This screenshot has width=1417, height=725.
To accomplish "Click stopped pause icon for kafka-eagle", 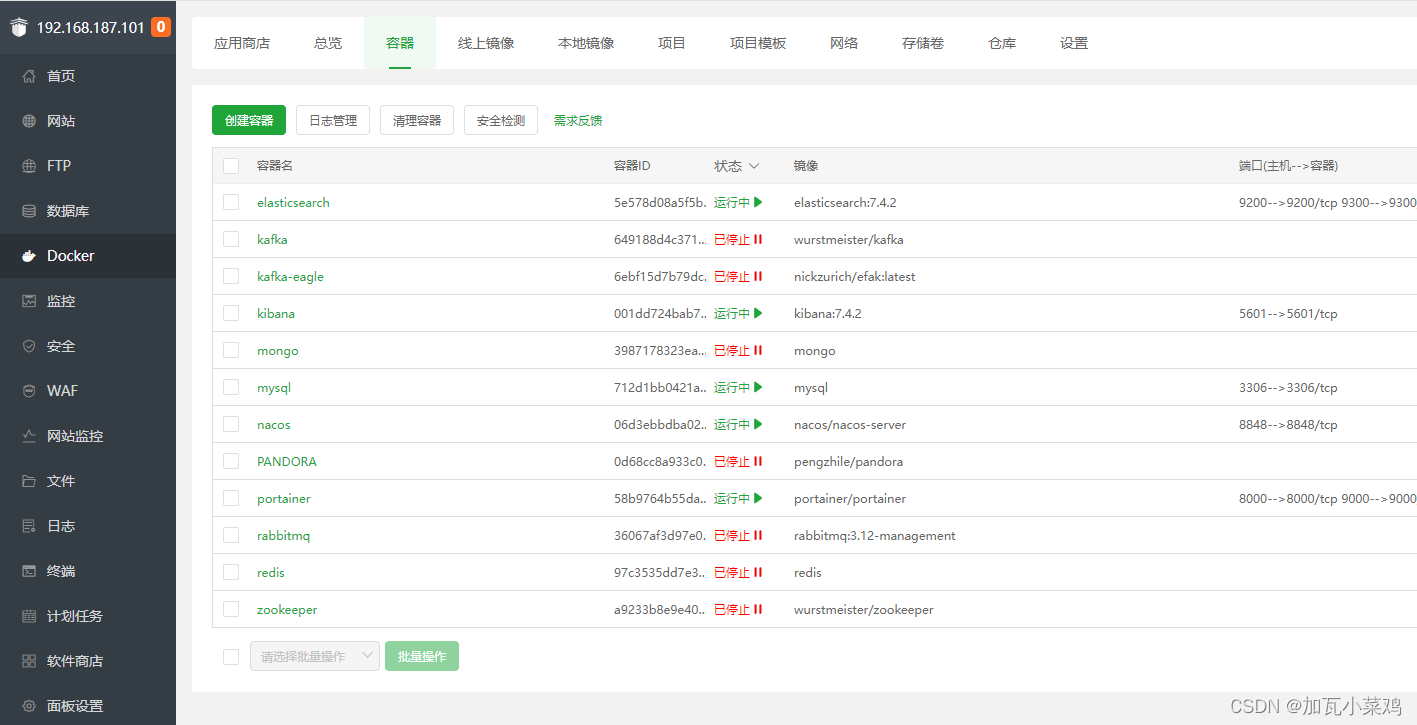I will pyautogui.click(x=758, y=276).
